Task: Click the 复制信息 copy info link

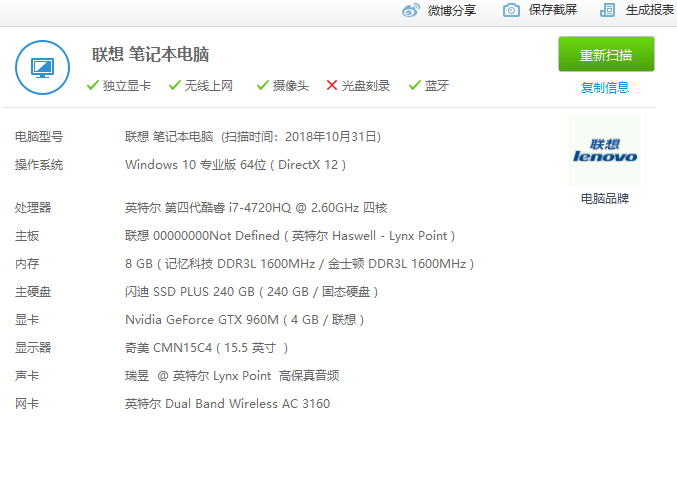Action: click(604, 88)
